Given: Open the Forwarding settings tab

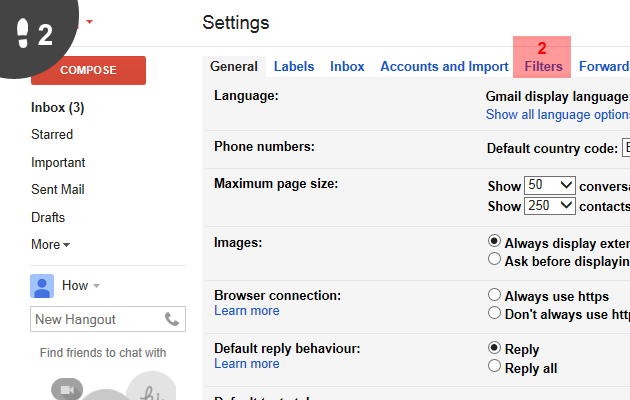Looking at the screenshot, I should point(604,66).
